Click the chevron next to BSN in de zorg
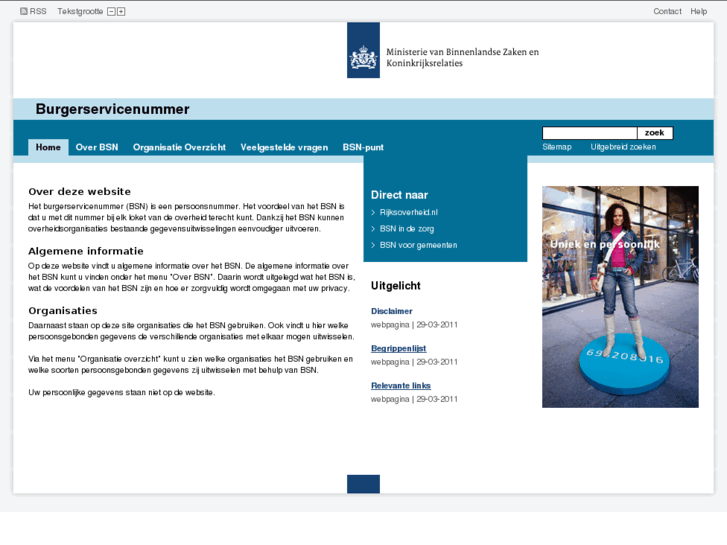The image size is (727, 545). pos(373,229)
